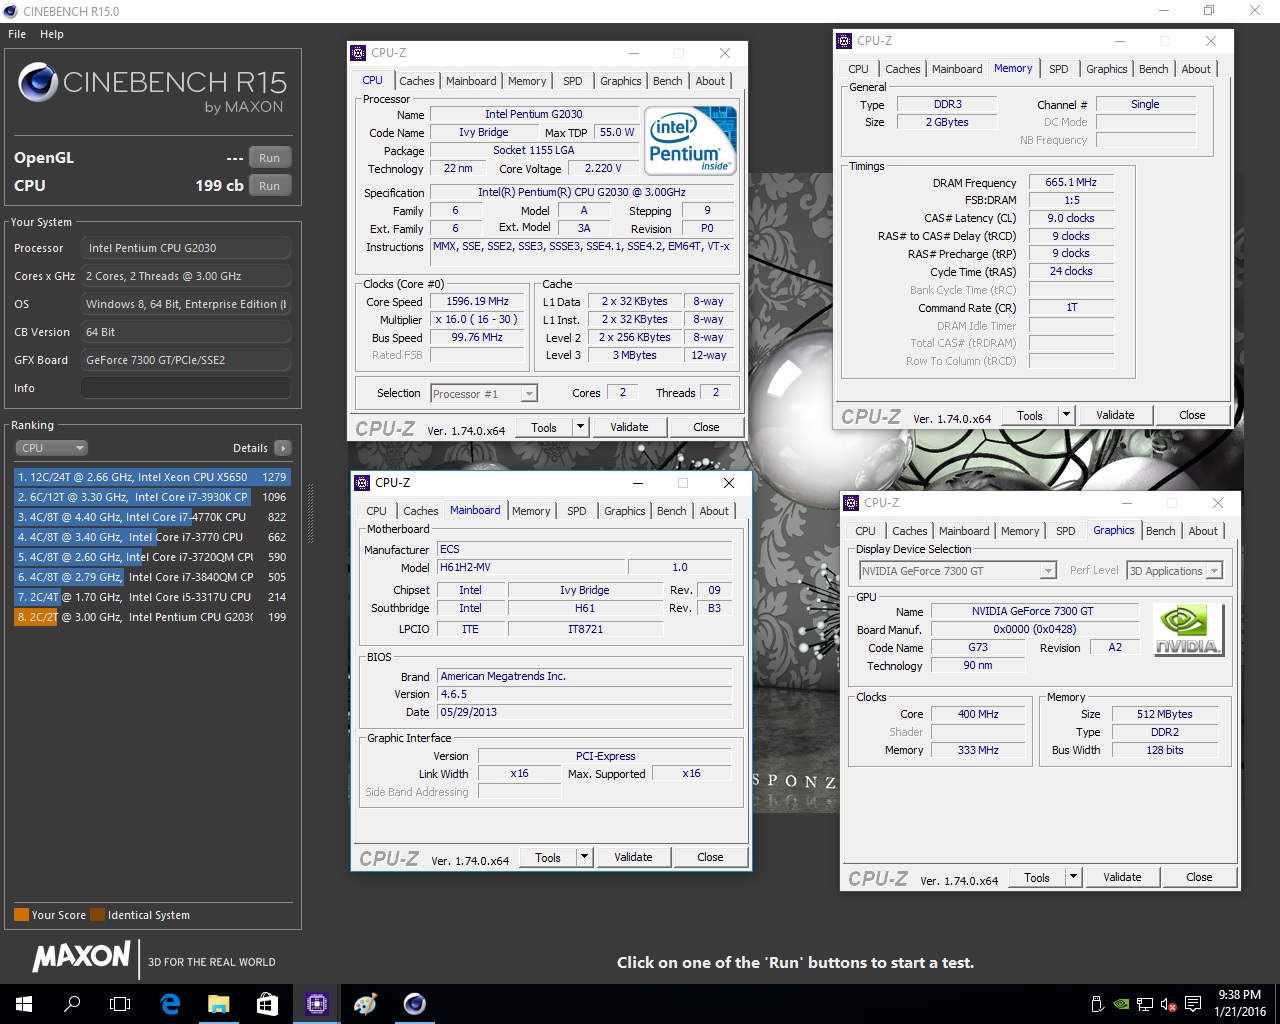Open taskbar Search magnifier

(72, 1004)
